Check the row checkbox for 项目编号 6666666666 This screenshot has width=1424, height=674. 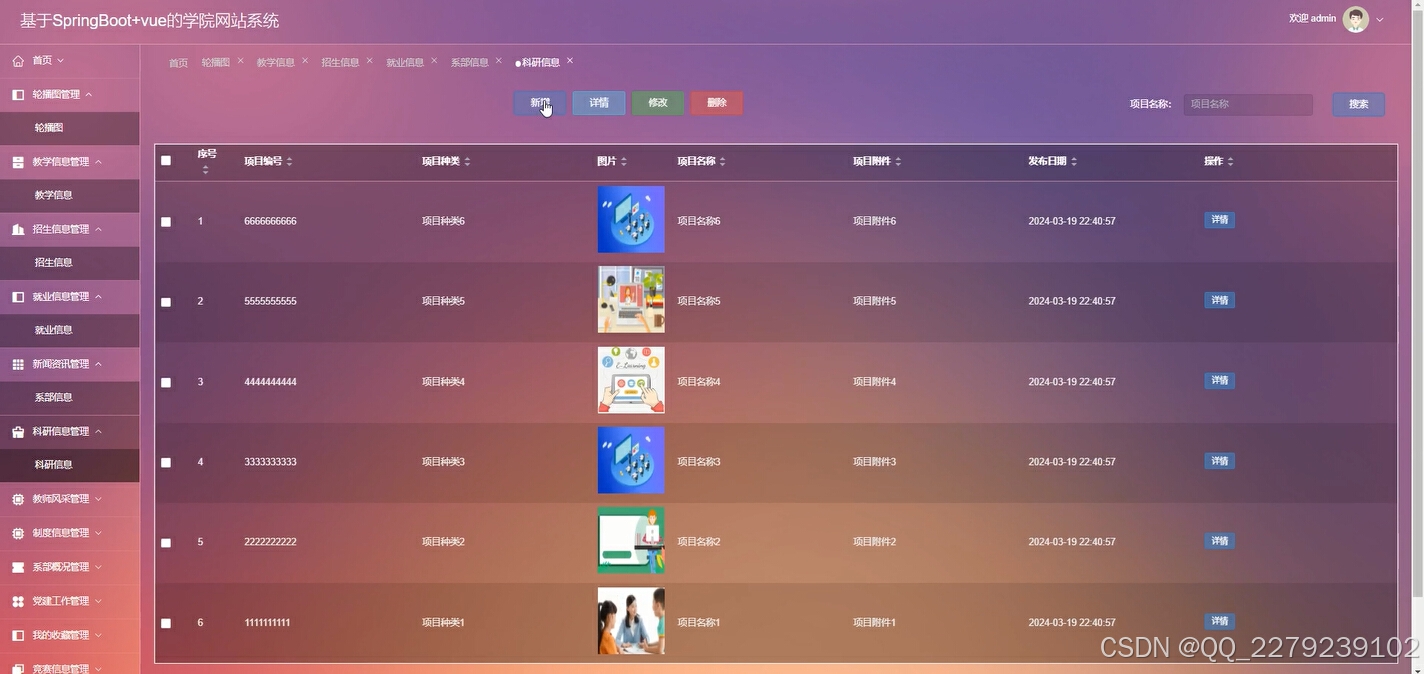166,221
